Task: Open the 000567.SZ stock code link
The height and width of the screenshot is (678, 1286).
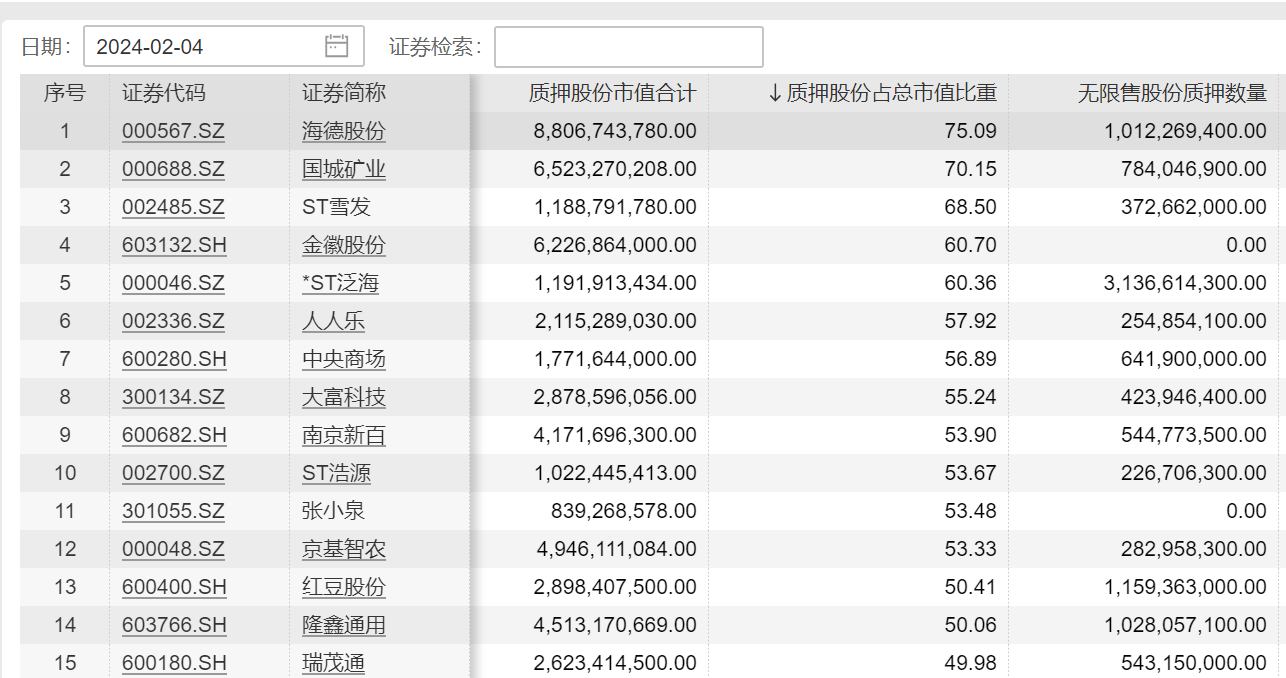Action: (x=173, y=130)
